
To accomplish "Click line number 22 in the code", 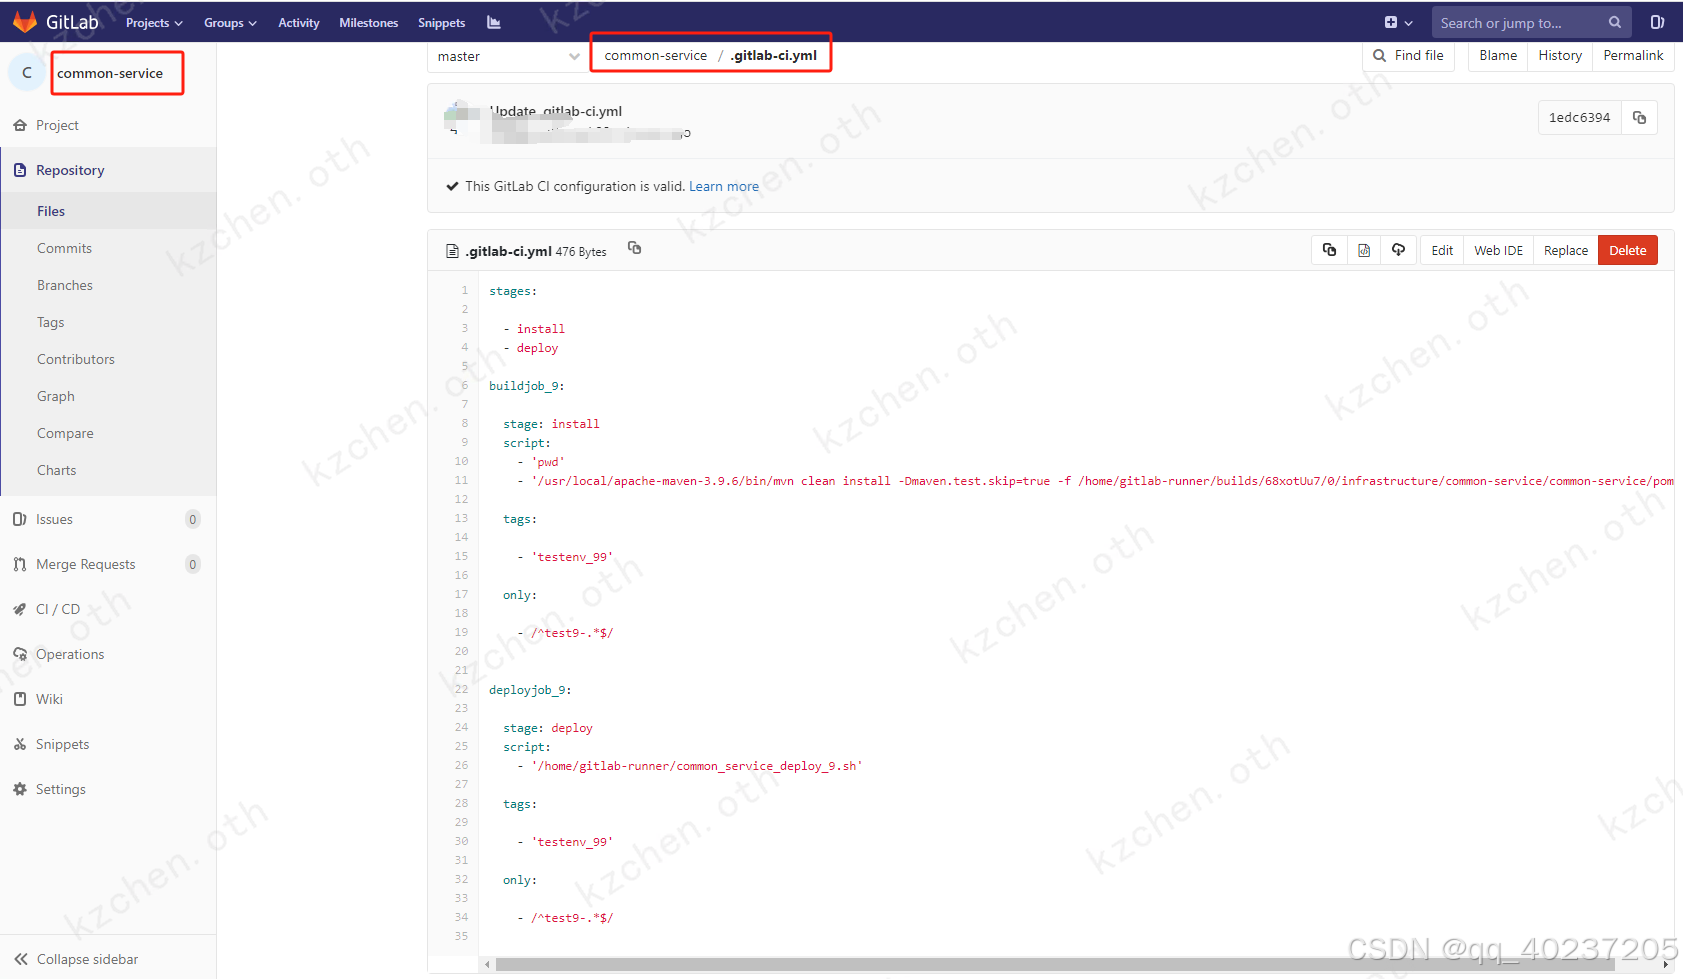I will [461, 689].
